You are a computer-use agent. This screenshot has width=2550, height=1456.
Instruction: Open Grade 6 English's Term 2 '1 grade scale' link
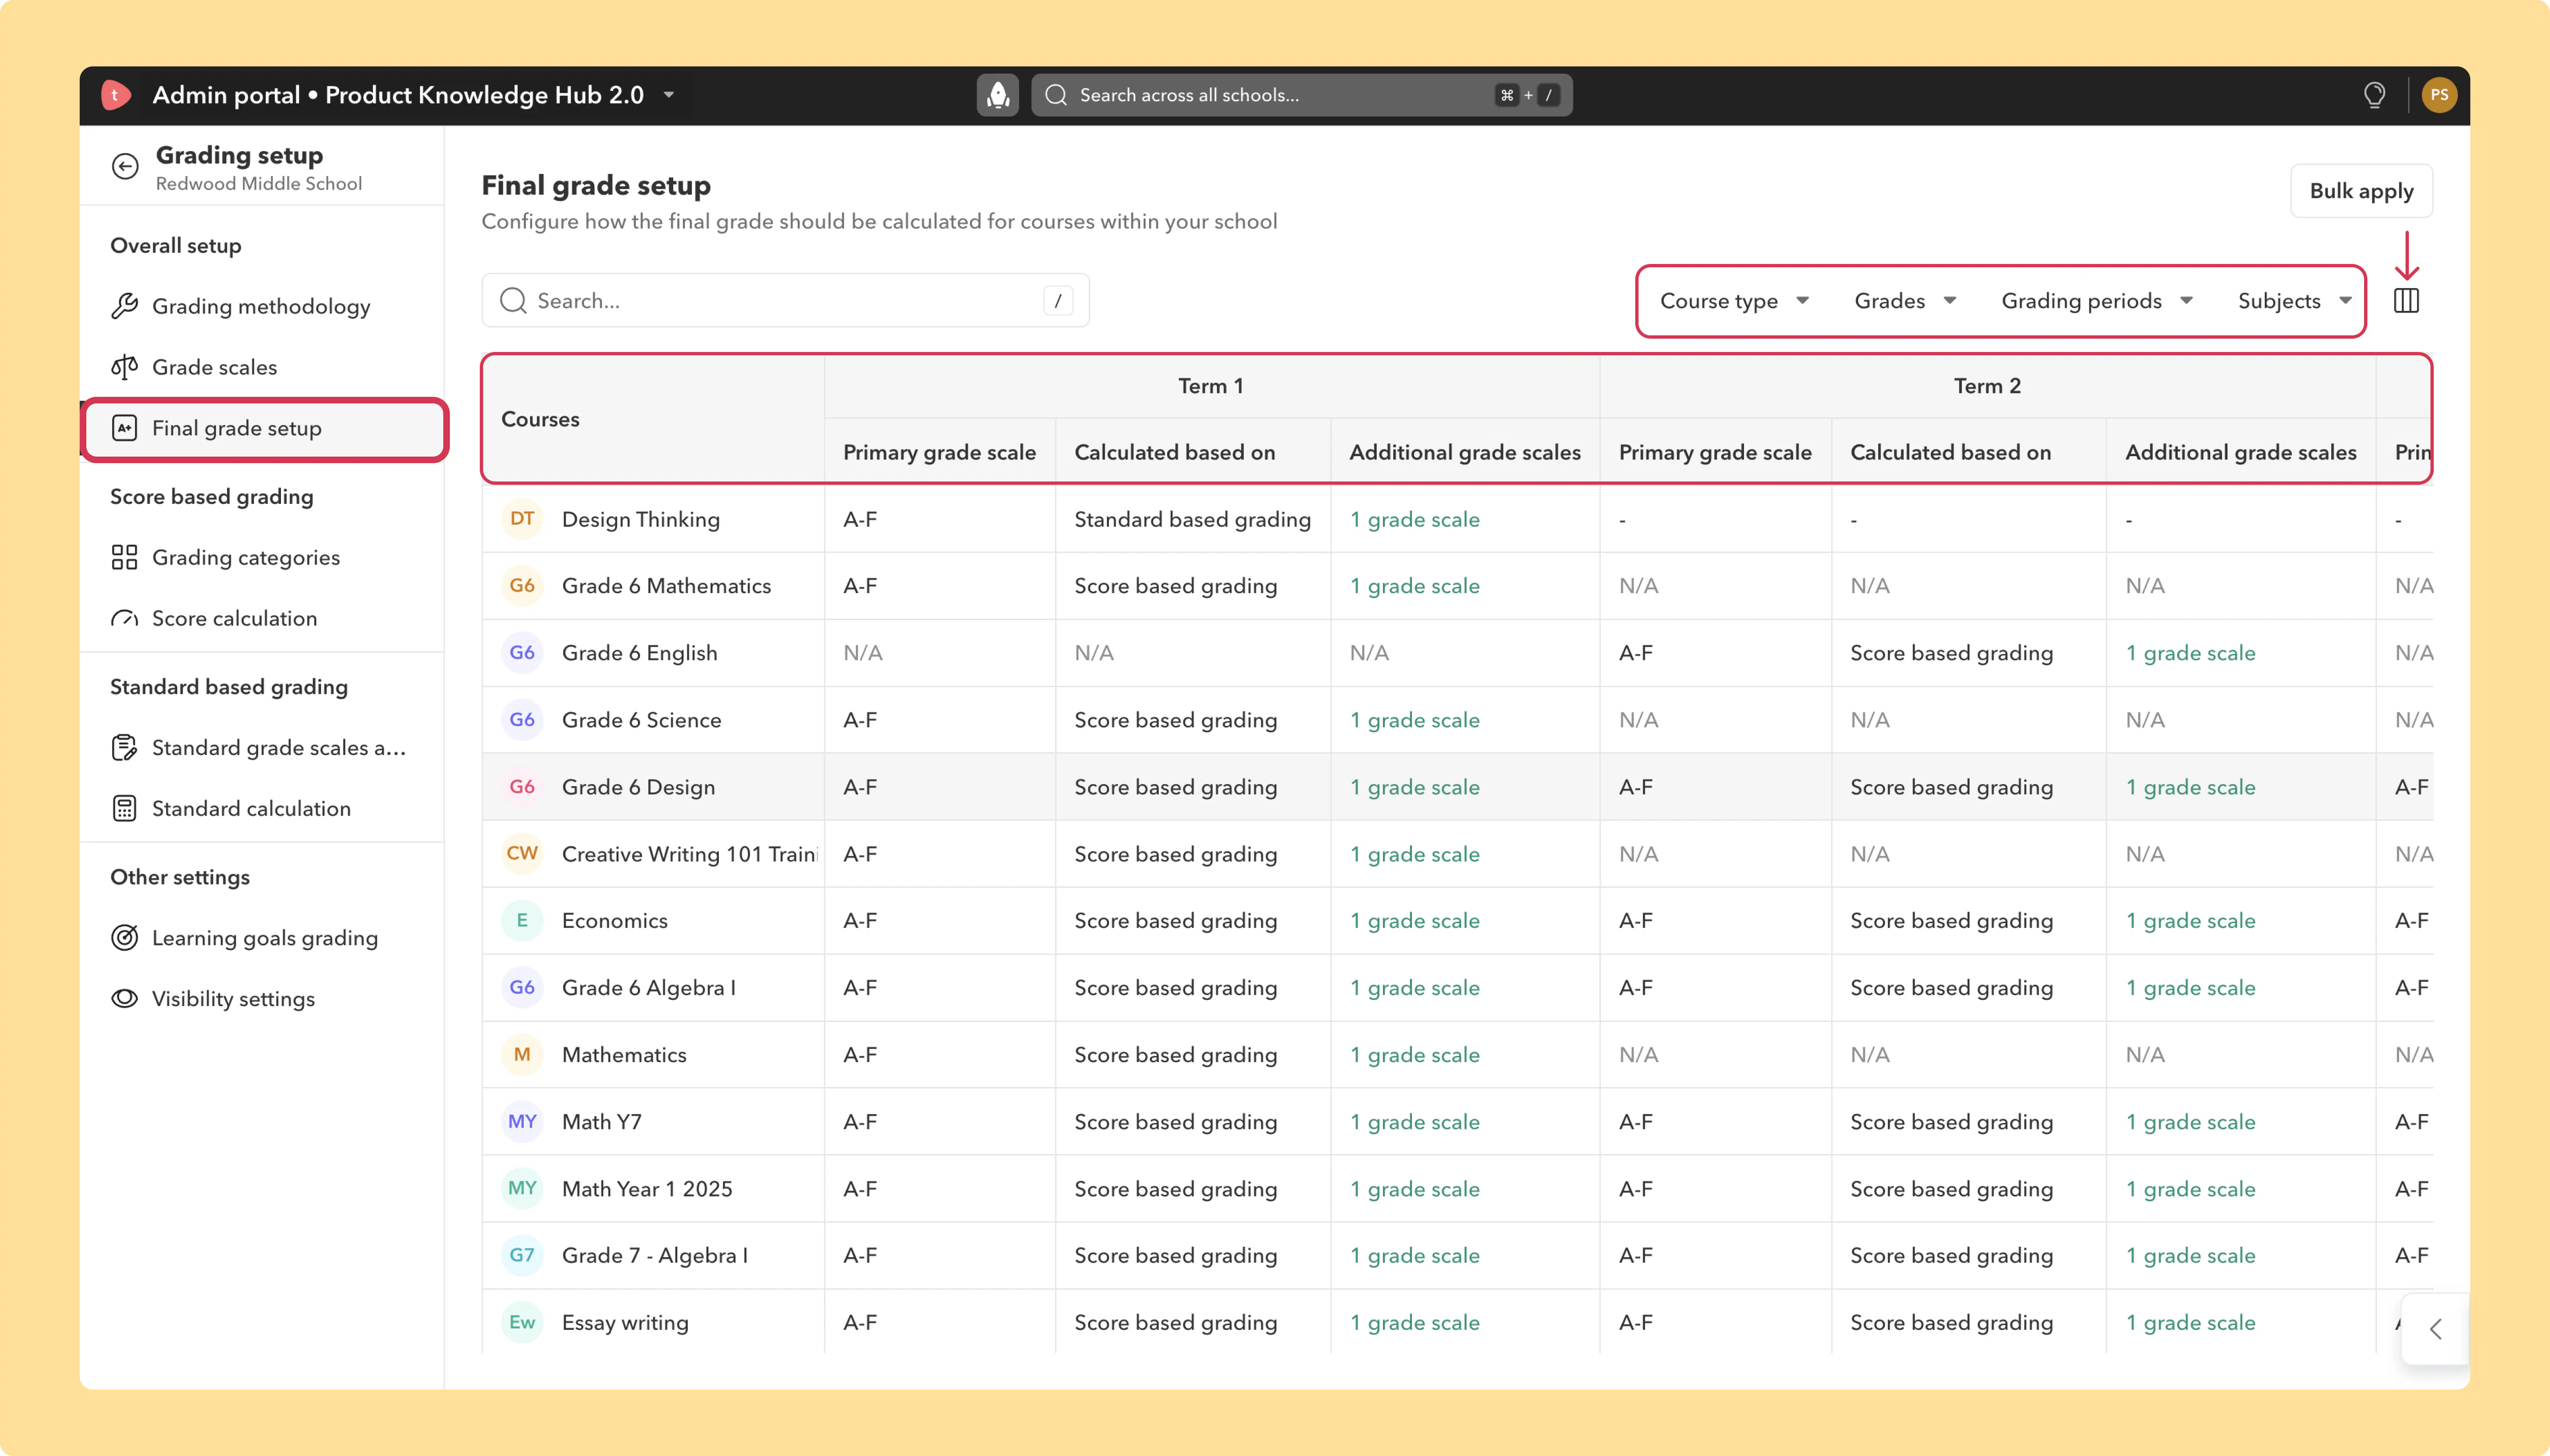click(2190, 653)
